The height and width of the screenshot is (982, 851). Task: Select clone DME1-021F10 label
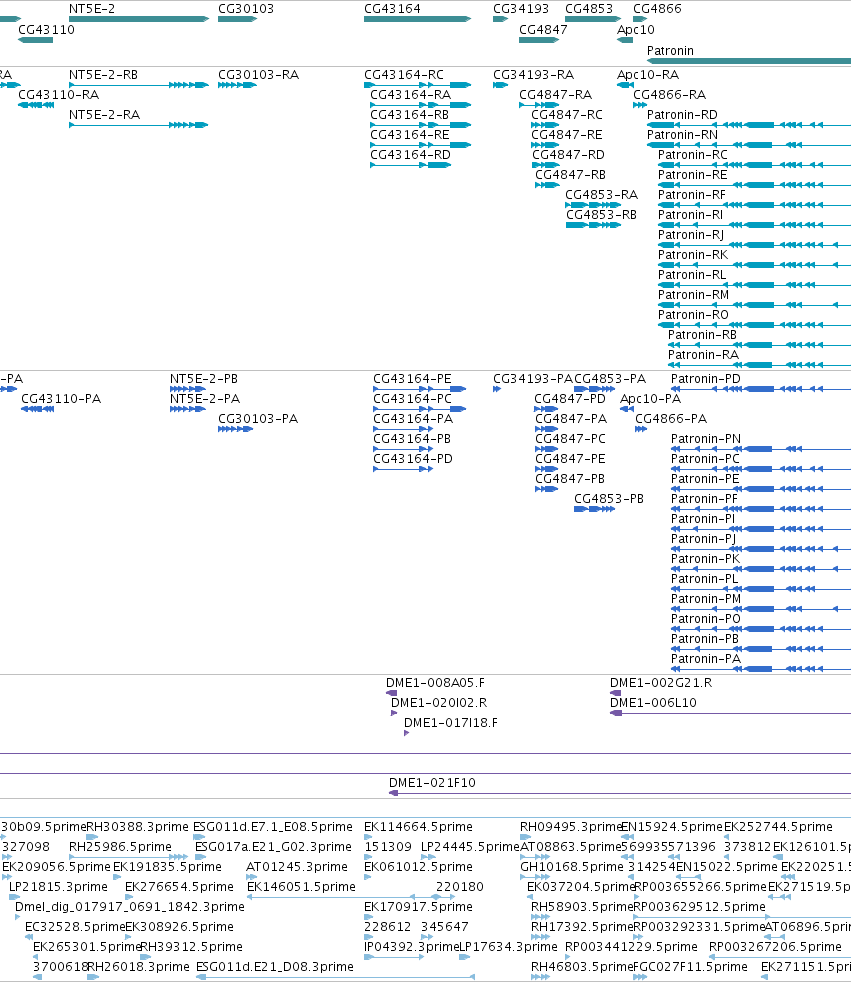click(x=432, y=783)
